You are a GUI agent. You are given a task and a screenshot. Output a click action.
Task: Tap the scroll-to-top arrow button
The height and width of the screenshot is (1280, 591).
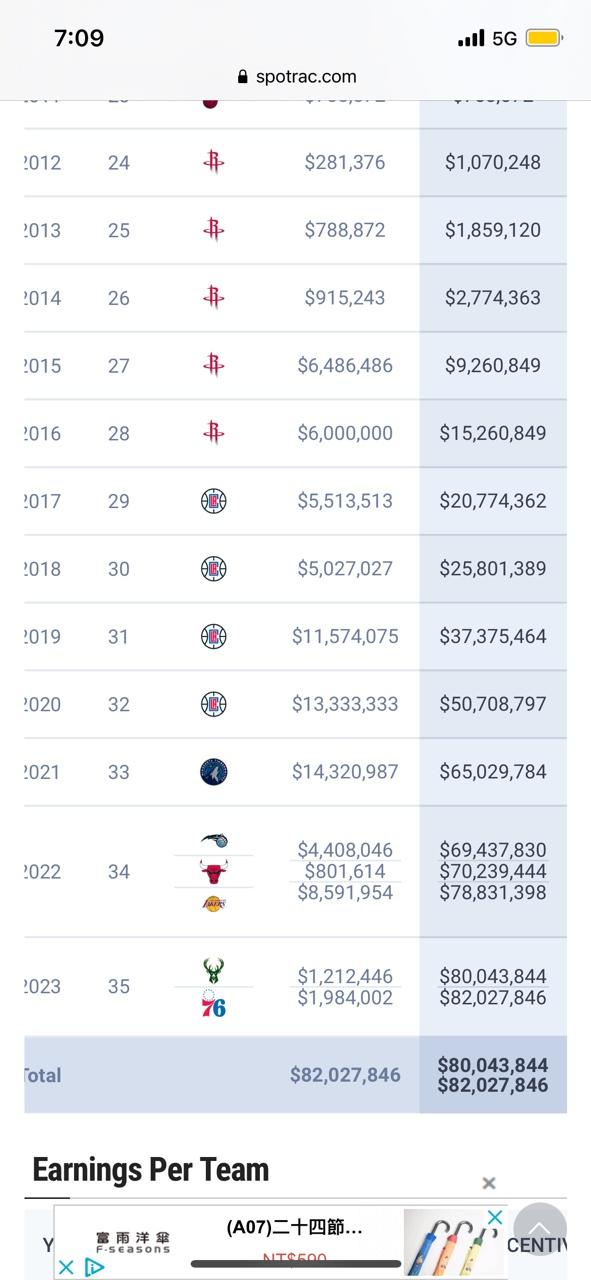coord(539,1228)
